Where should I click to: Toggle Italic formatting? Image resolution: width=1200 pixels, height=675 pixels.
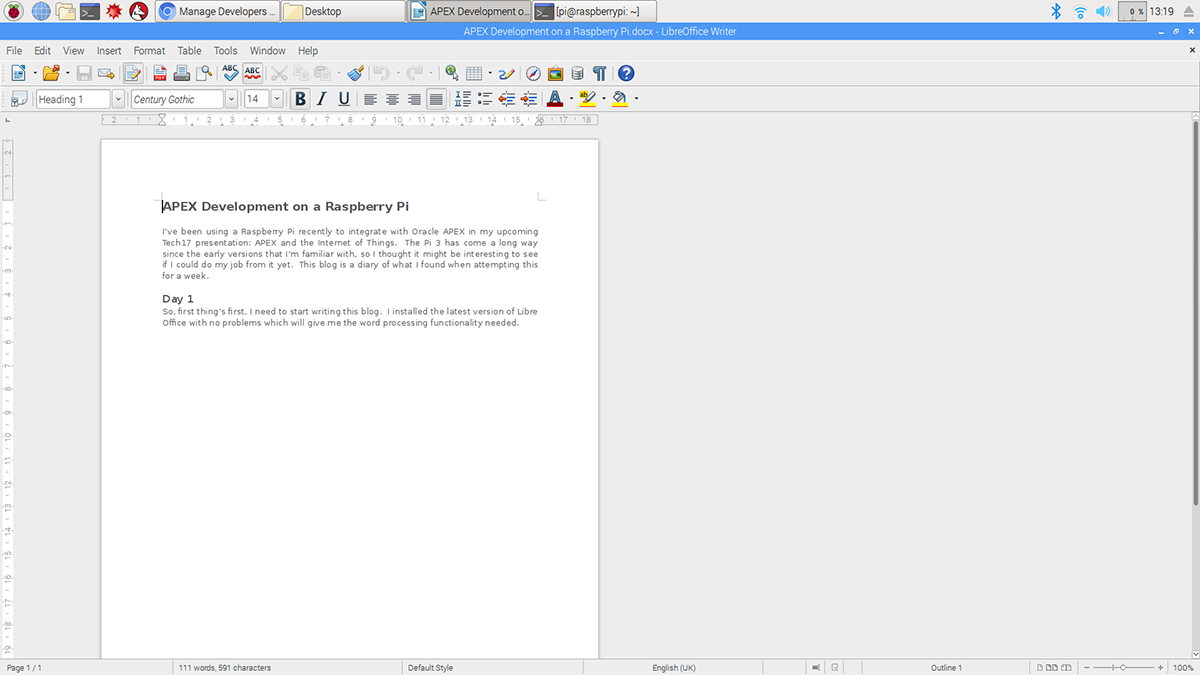coord(322,99)
